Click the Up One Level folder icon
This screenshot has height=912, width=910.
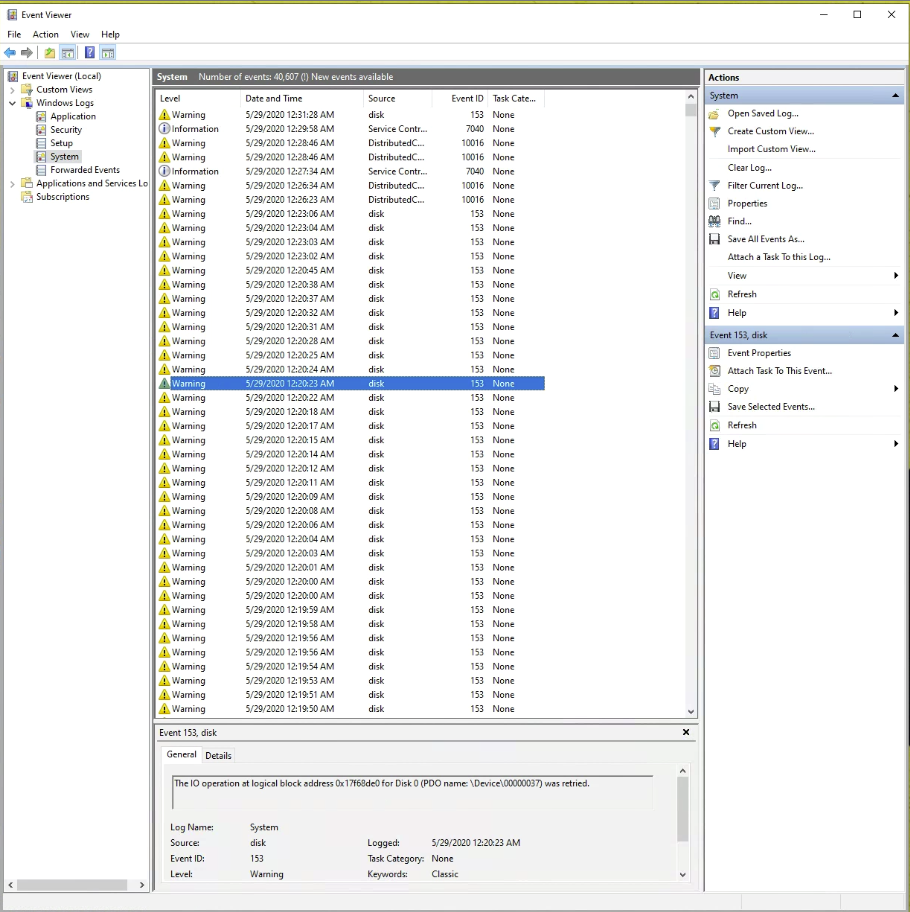click(49, 53)
